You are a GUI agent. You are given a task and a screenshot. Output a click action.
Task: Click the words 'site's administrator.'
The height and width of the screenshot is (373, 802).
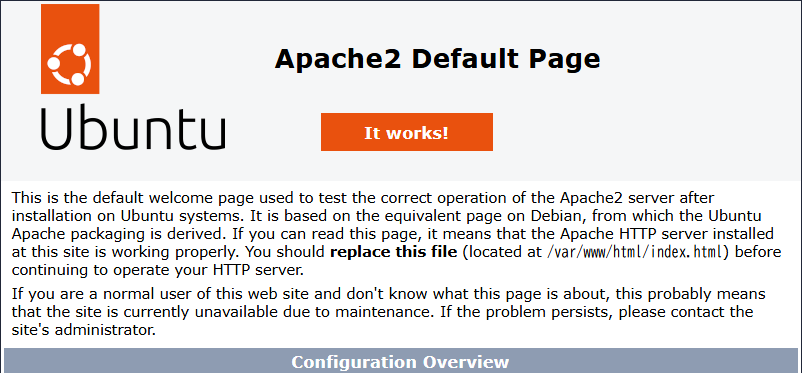83,330
